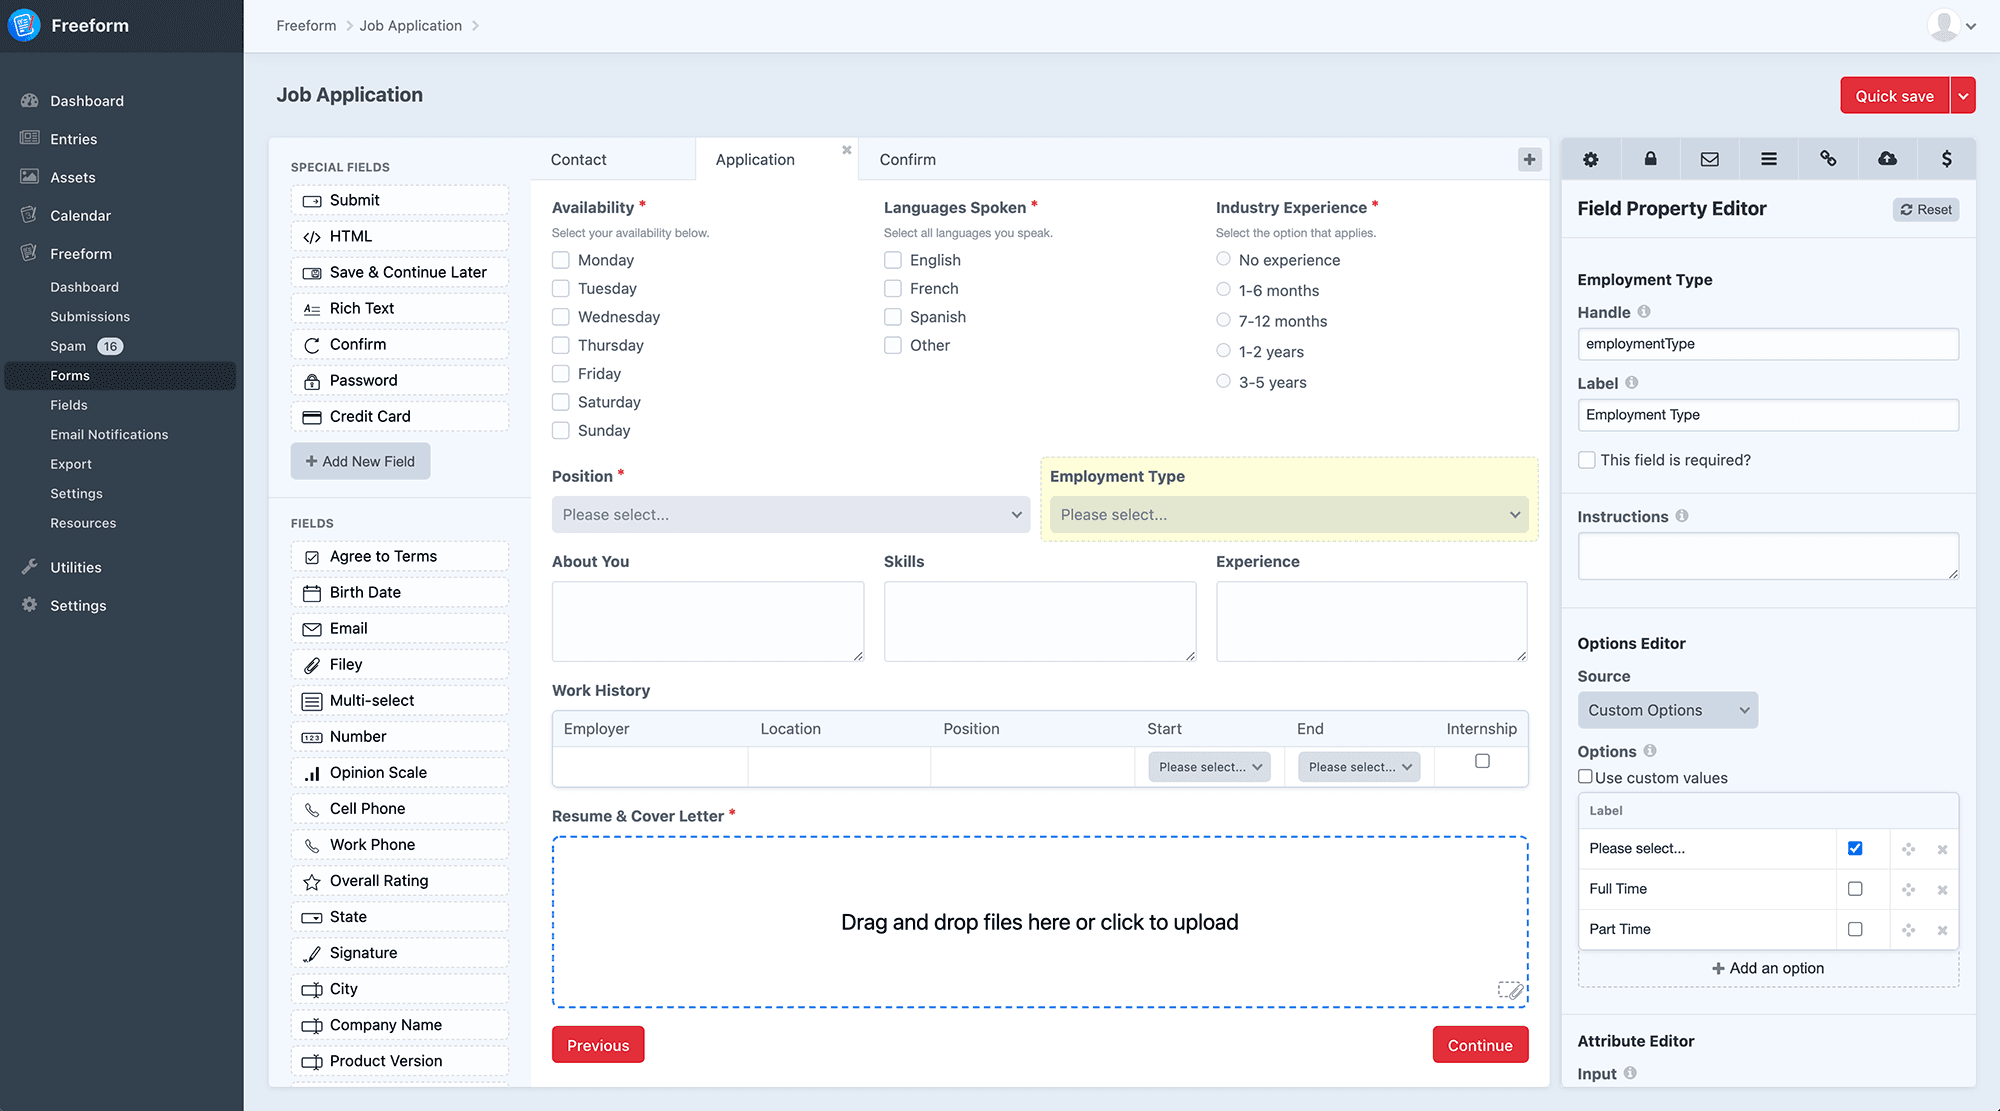
Task: Check the Monday availability checkbox
Action: click(x=560, y=259)
